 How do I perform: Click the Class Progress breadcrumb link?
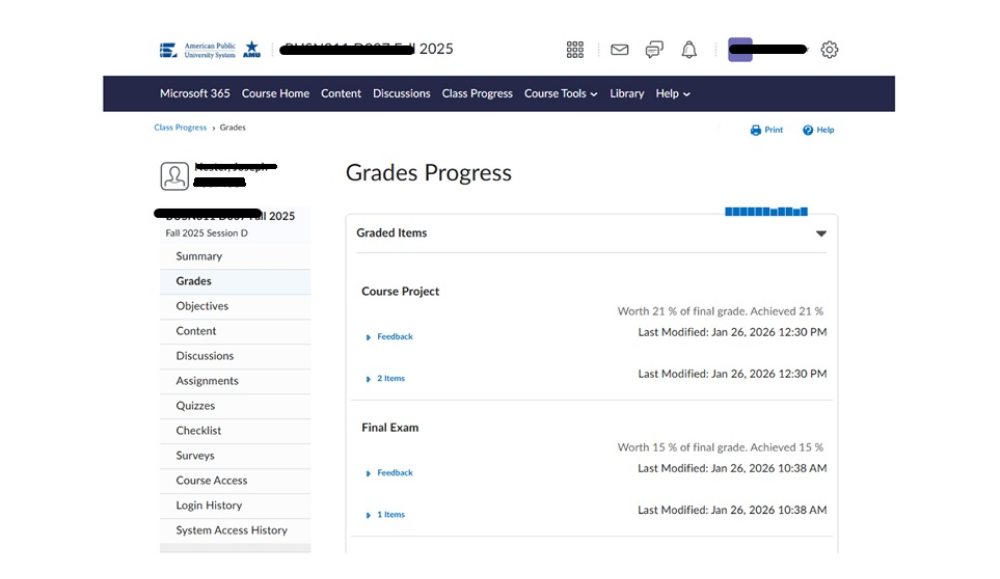(180, 128)
